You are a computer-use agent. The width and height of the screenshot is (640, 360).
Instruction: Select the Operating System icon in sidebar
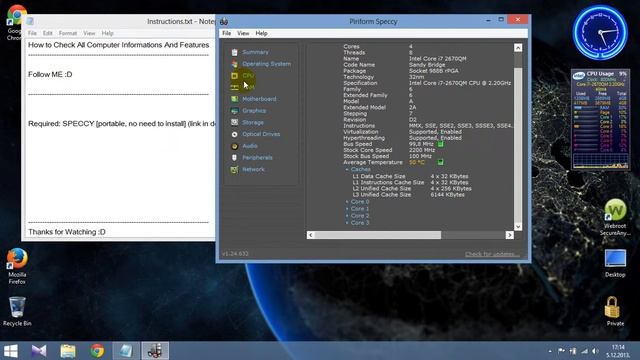click(234, 64)
